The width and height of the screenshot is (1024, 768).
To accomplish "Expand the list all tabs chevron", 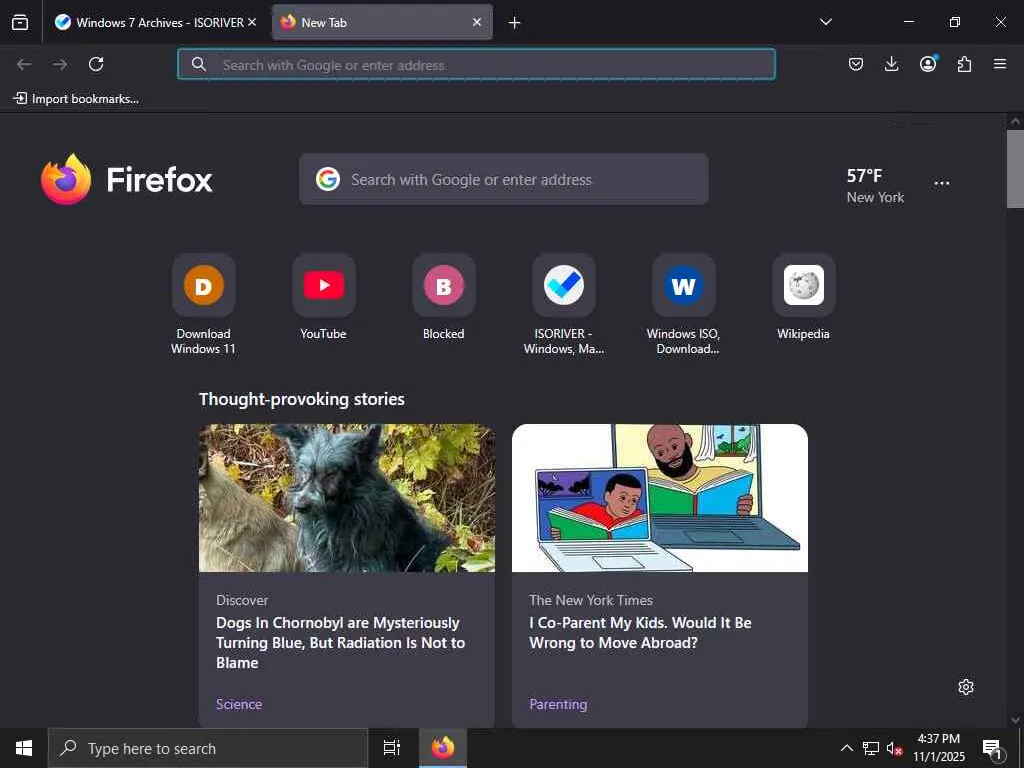I will coord(825,22).
